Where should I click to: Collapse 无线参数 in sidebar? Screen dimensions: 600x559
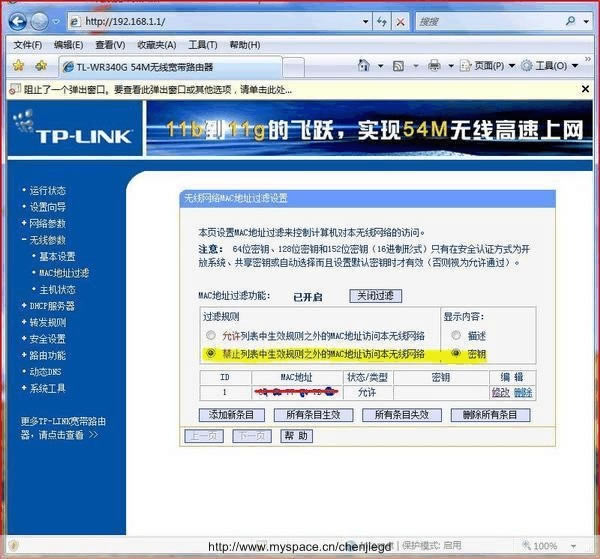click(47, 240)
